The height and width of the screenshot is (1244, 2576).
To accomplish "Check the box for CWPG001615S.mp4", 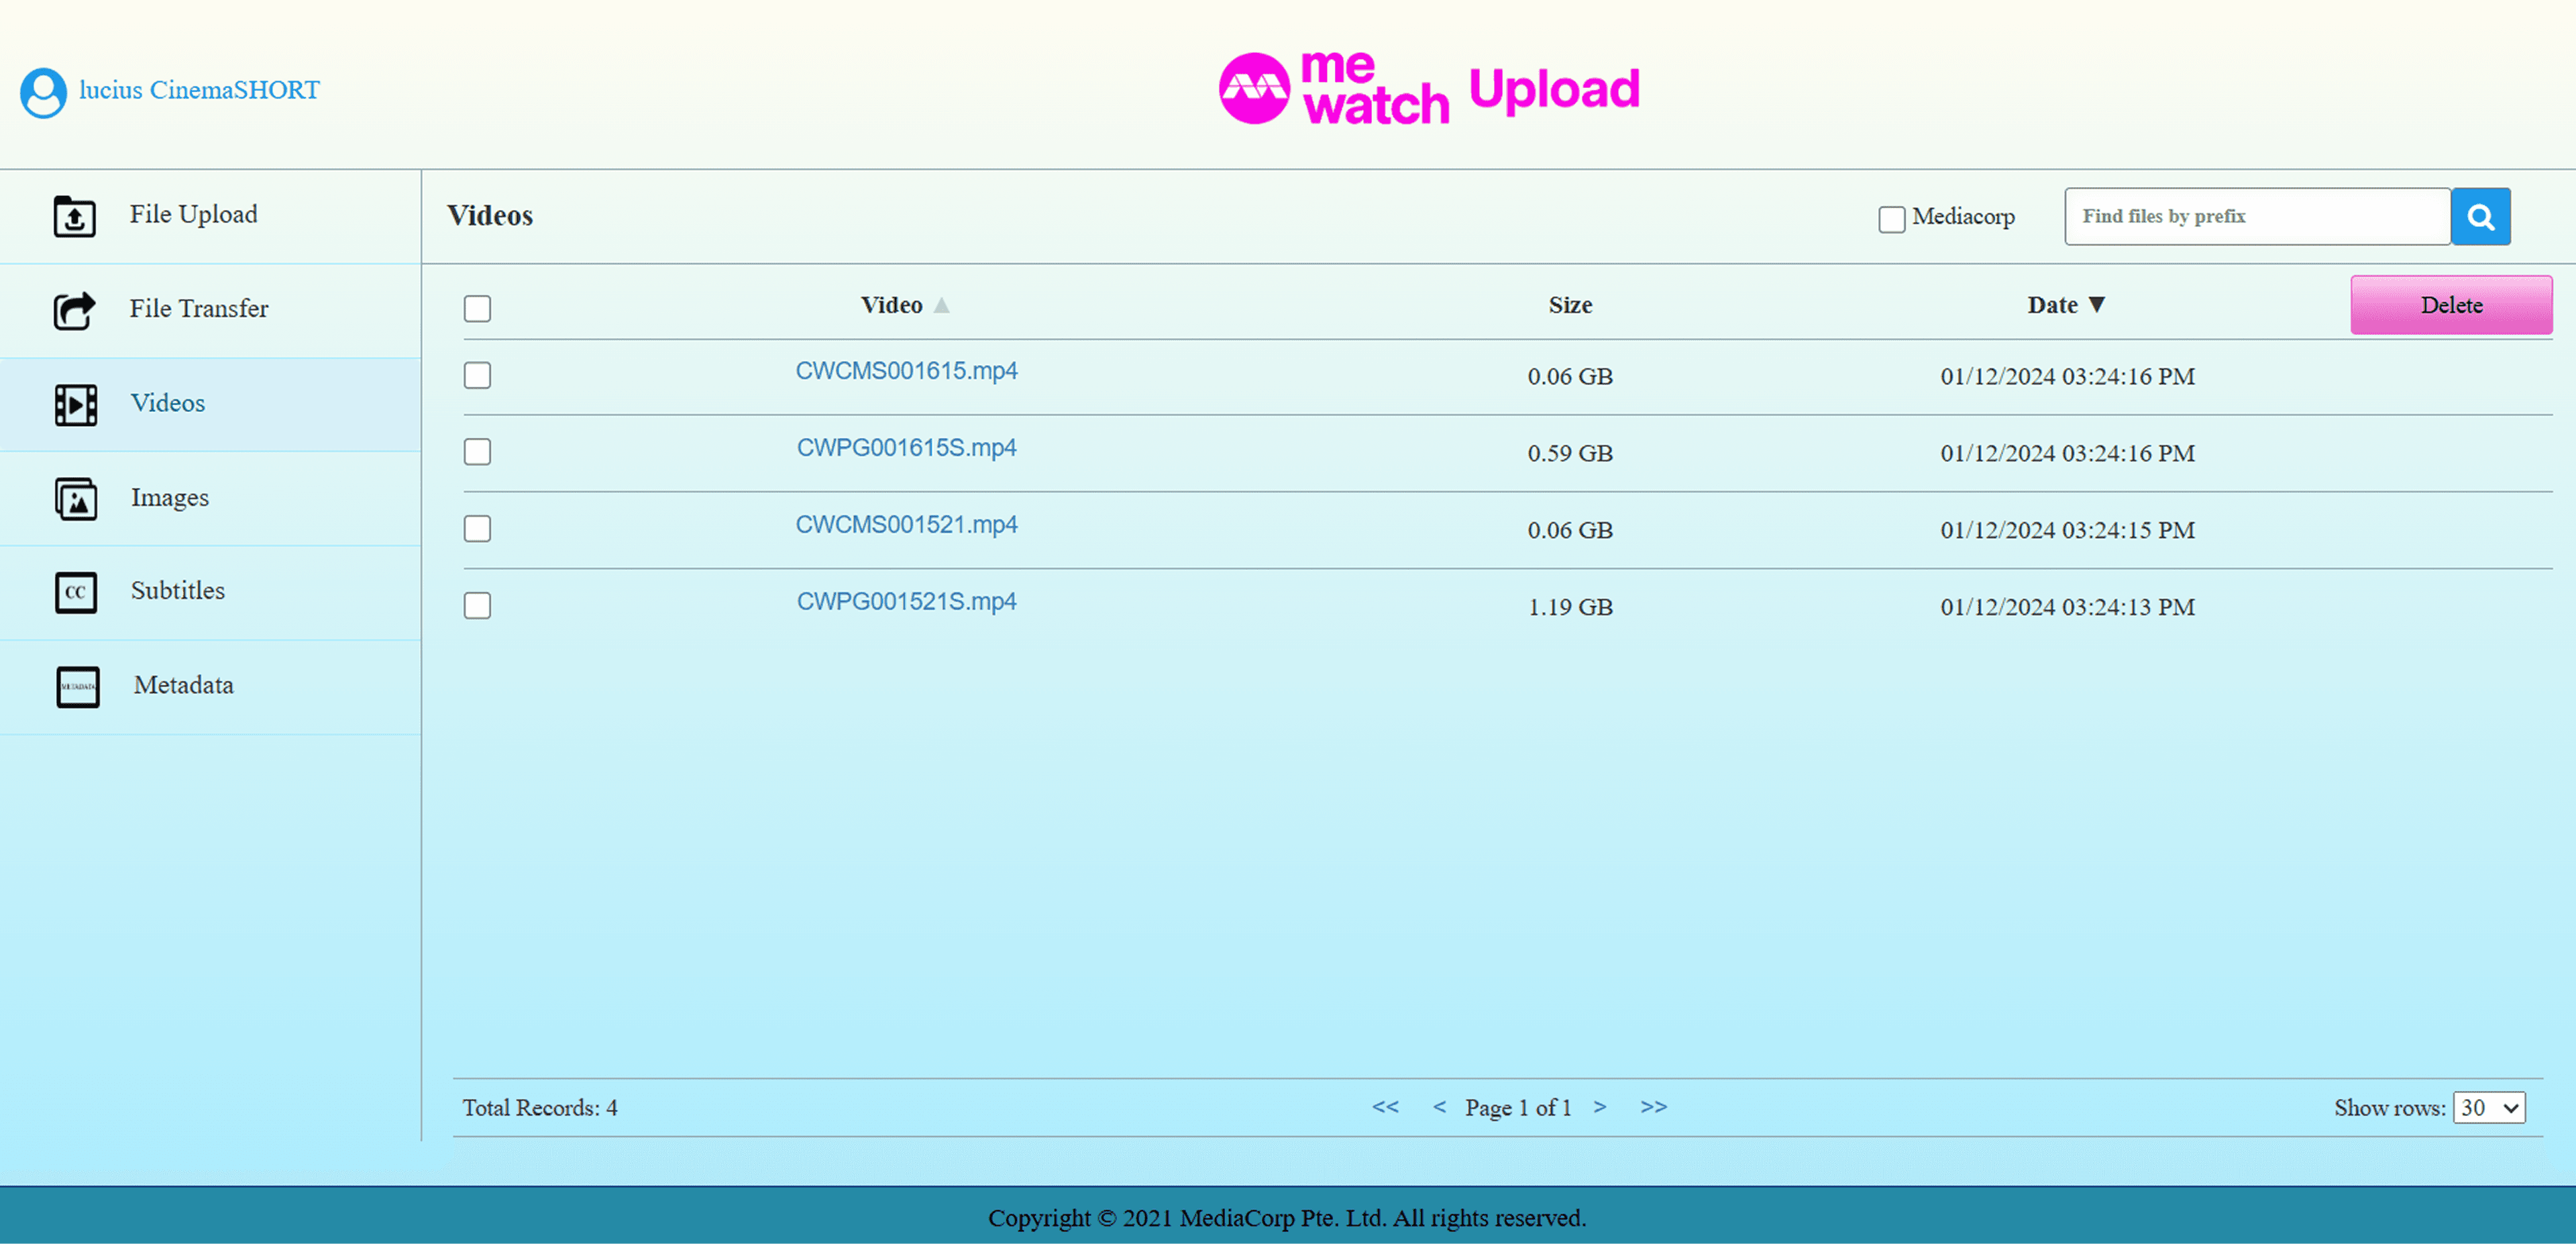I will pyautogui.click(x=477, y=452).
